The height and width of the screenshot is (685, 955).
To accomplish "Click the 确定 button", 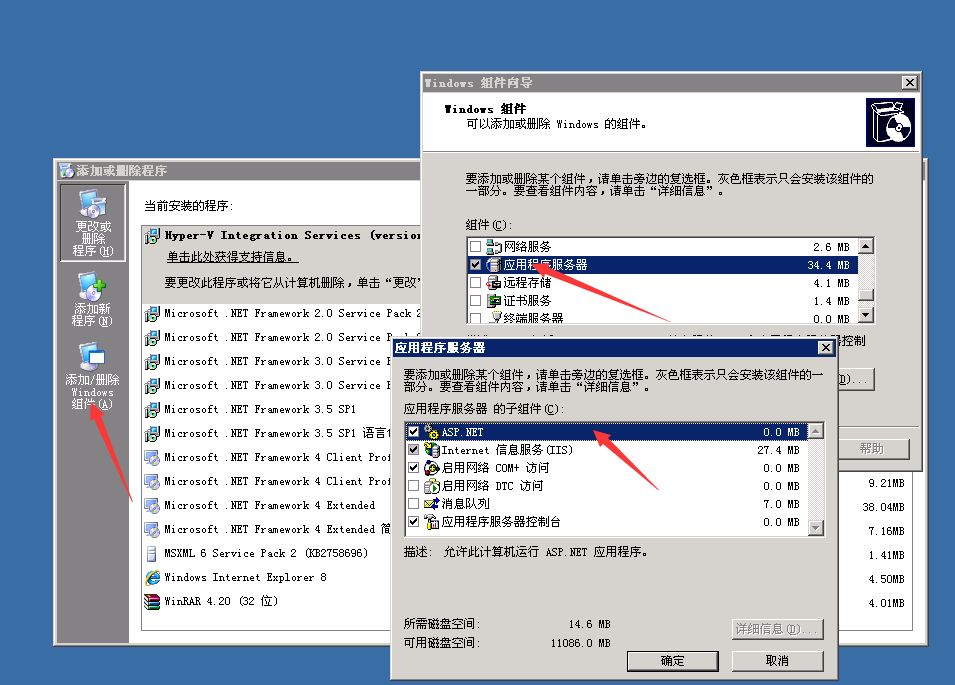I will pyautogui.click(x=673, y=661).
